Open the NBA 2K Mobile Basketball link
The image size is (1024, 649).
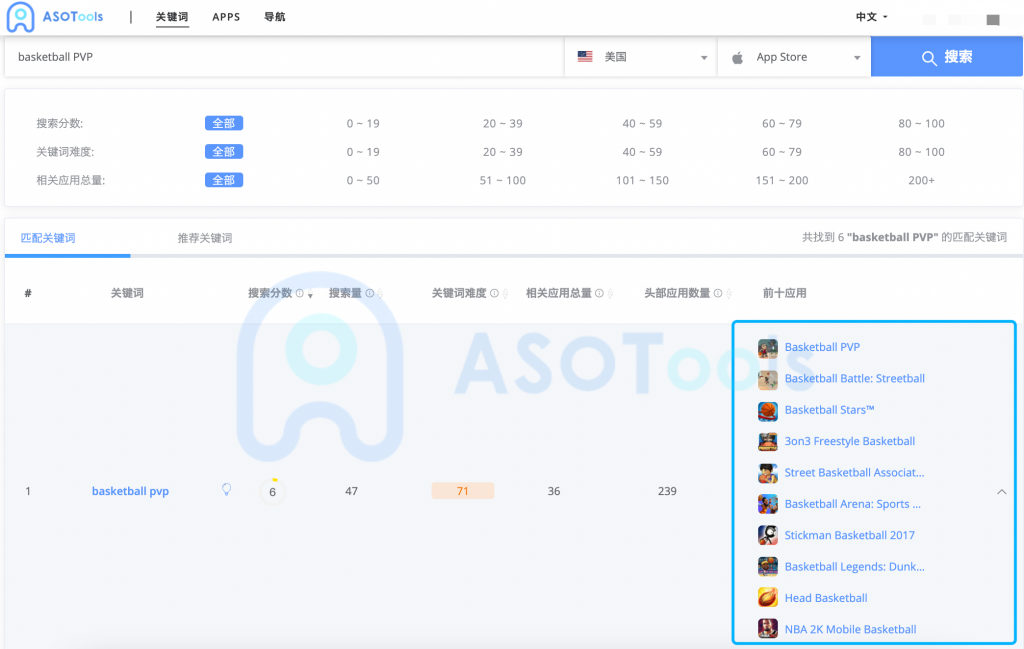tap(850, 629)
